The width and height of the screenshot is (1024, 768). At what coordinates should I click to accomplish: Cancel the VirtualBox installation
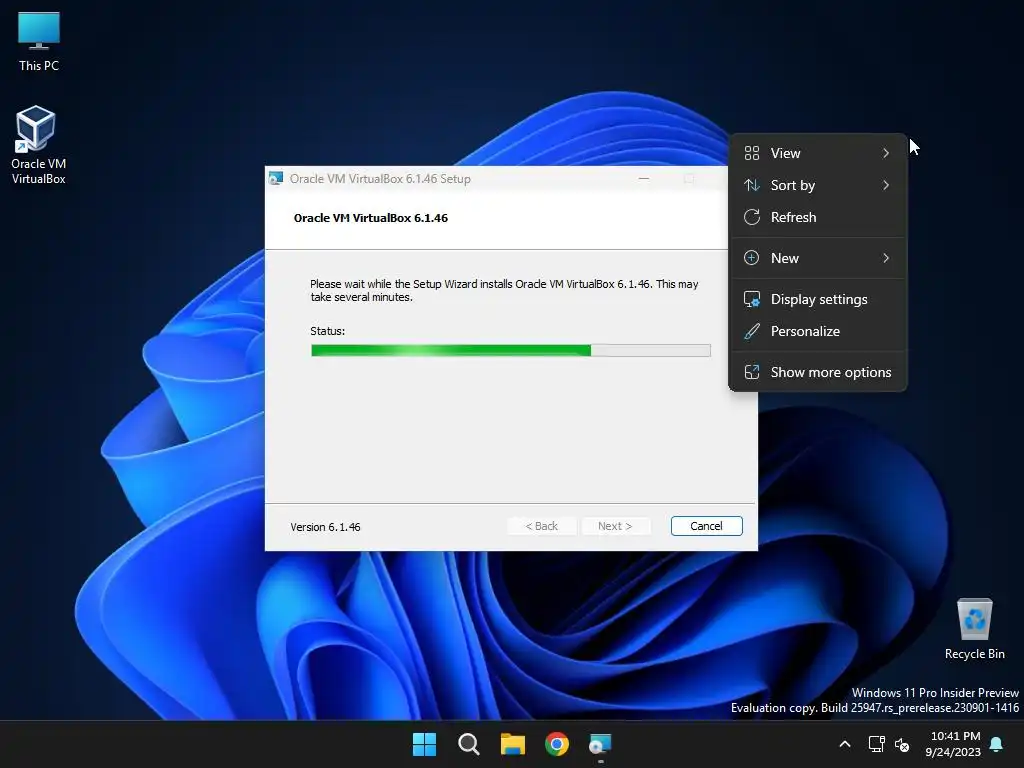point(706,526)
